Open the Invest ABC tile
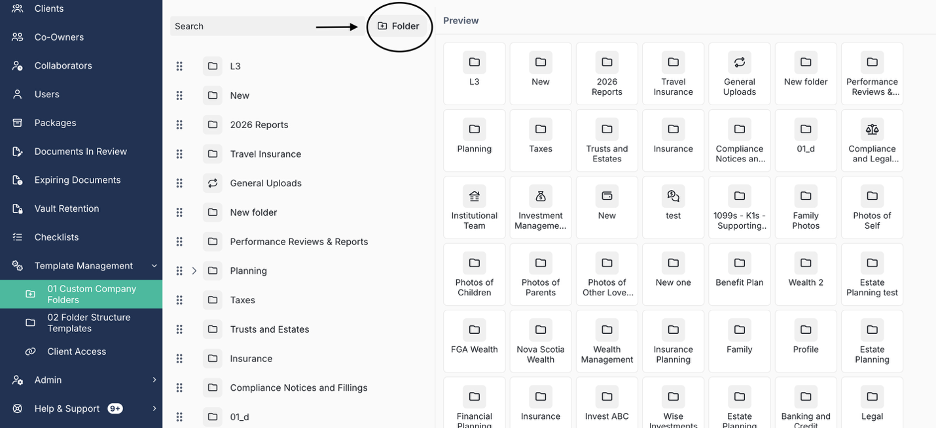This screenshot has width=936, height=428. 607,402
